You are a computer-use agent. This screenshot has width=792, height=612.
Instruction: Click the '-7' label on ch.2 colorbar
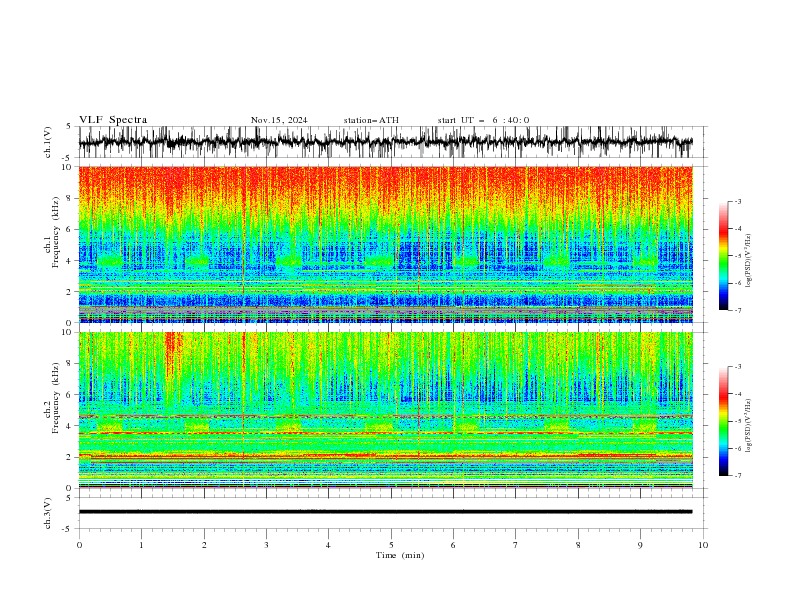tap(737, 475)
